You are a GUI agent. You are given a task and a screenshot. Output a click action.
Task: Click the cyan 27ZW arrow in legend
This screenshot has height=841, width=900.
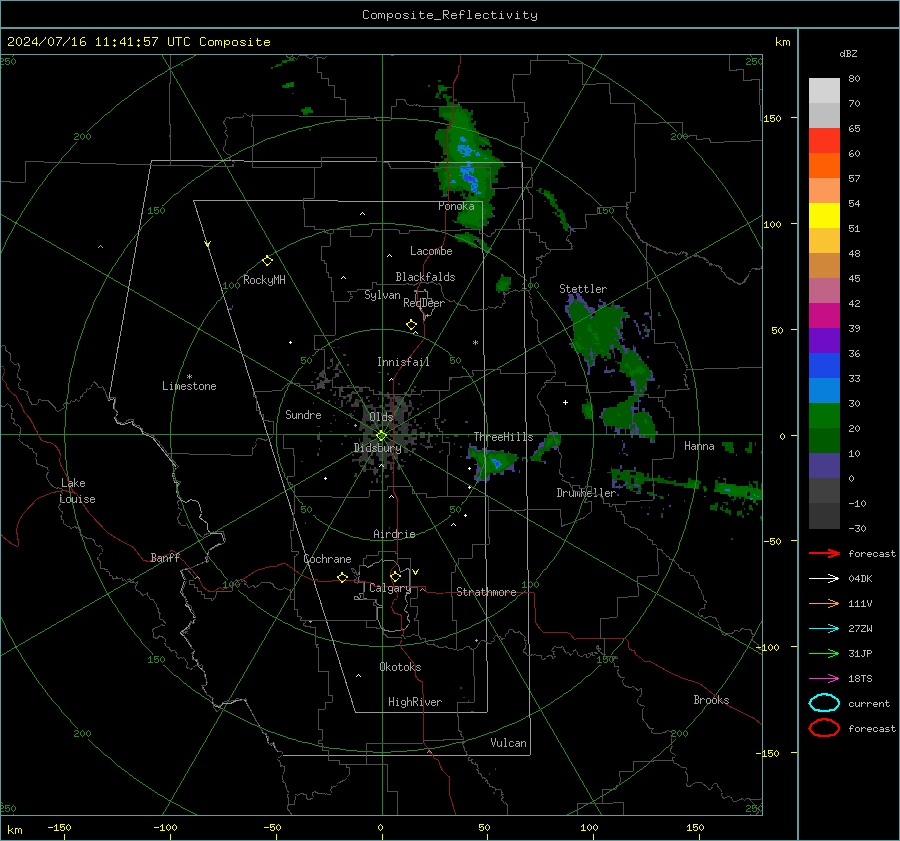point(824,629)
